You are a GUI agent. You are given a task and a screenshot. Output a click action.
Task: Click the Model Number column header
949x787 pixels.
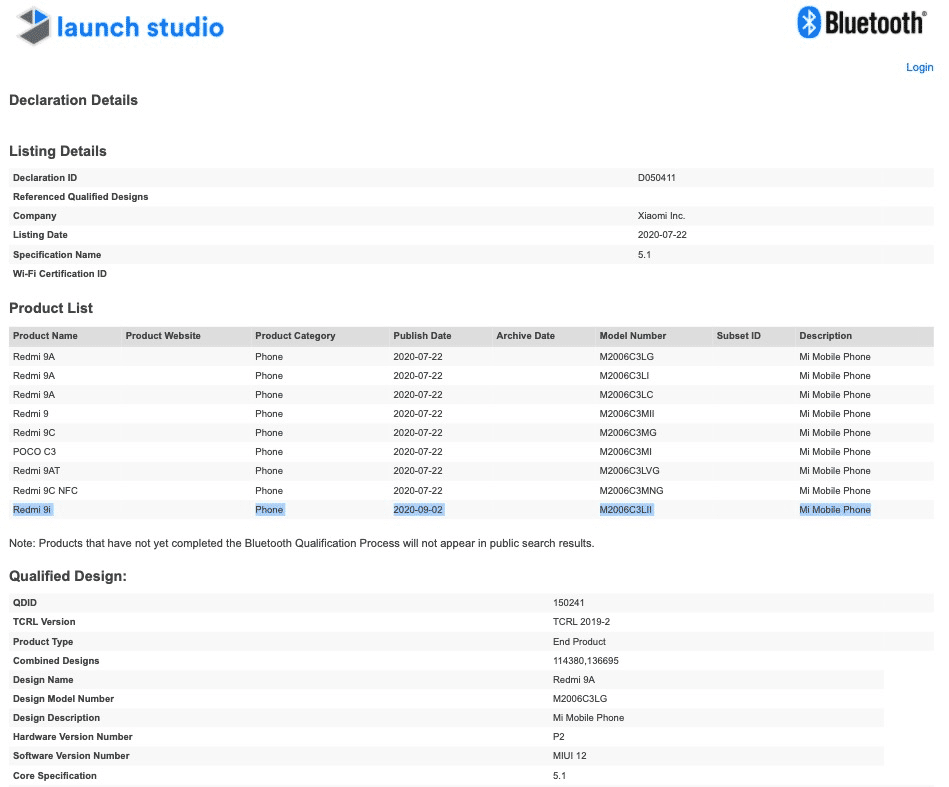(632, 335)
